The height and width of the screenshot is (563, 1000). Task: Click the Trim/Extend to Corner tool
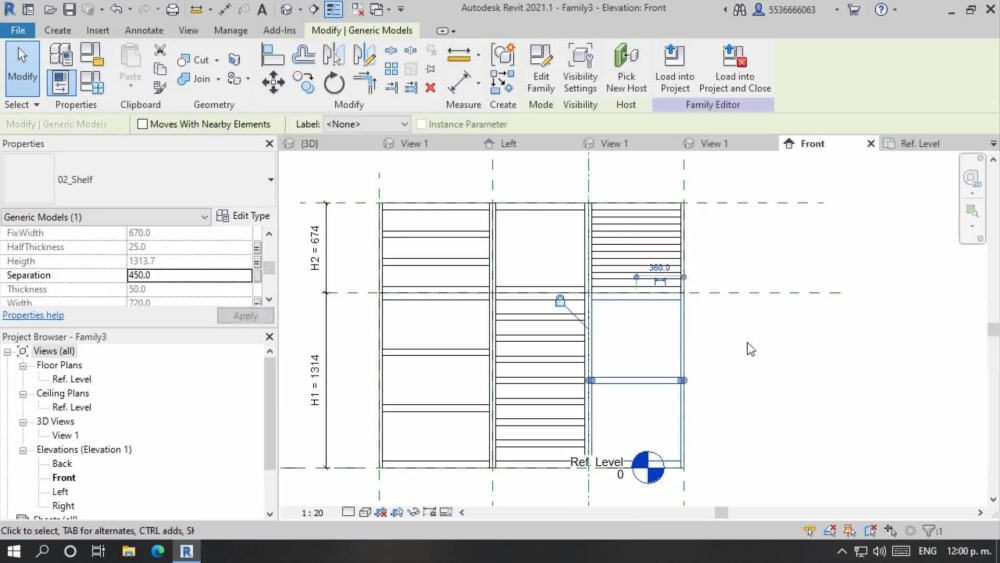coord(364,83)
